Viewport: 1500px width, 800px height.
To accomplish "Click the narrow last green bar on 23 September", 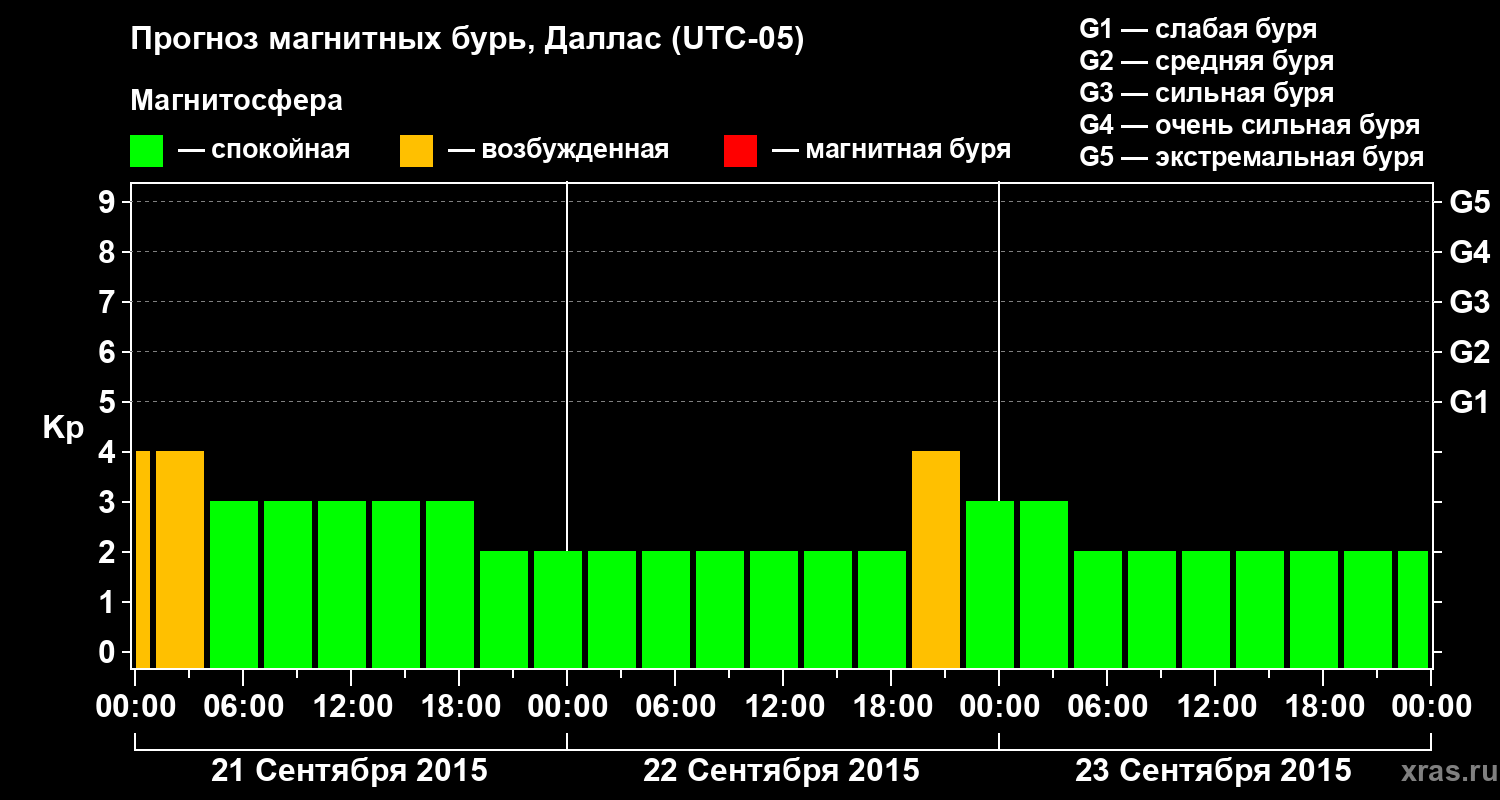I will click(1413, 609).
